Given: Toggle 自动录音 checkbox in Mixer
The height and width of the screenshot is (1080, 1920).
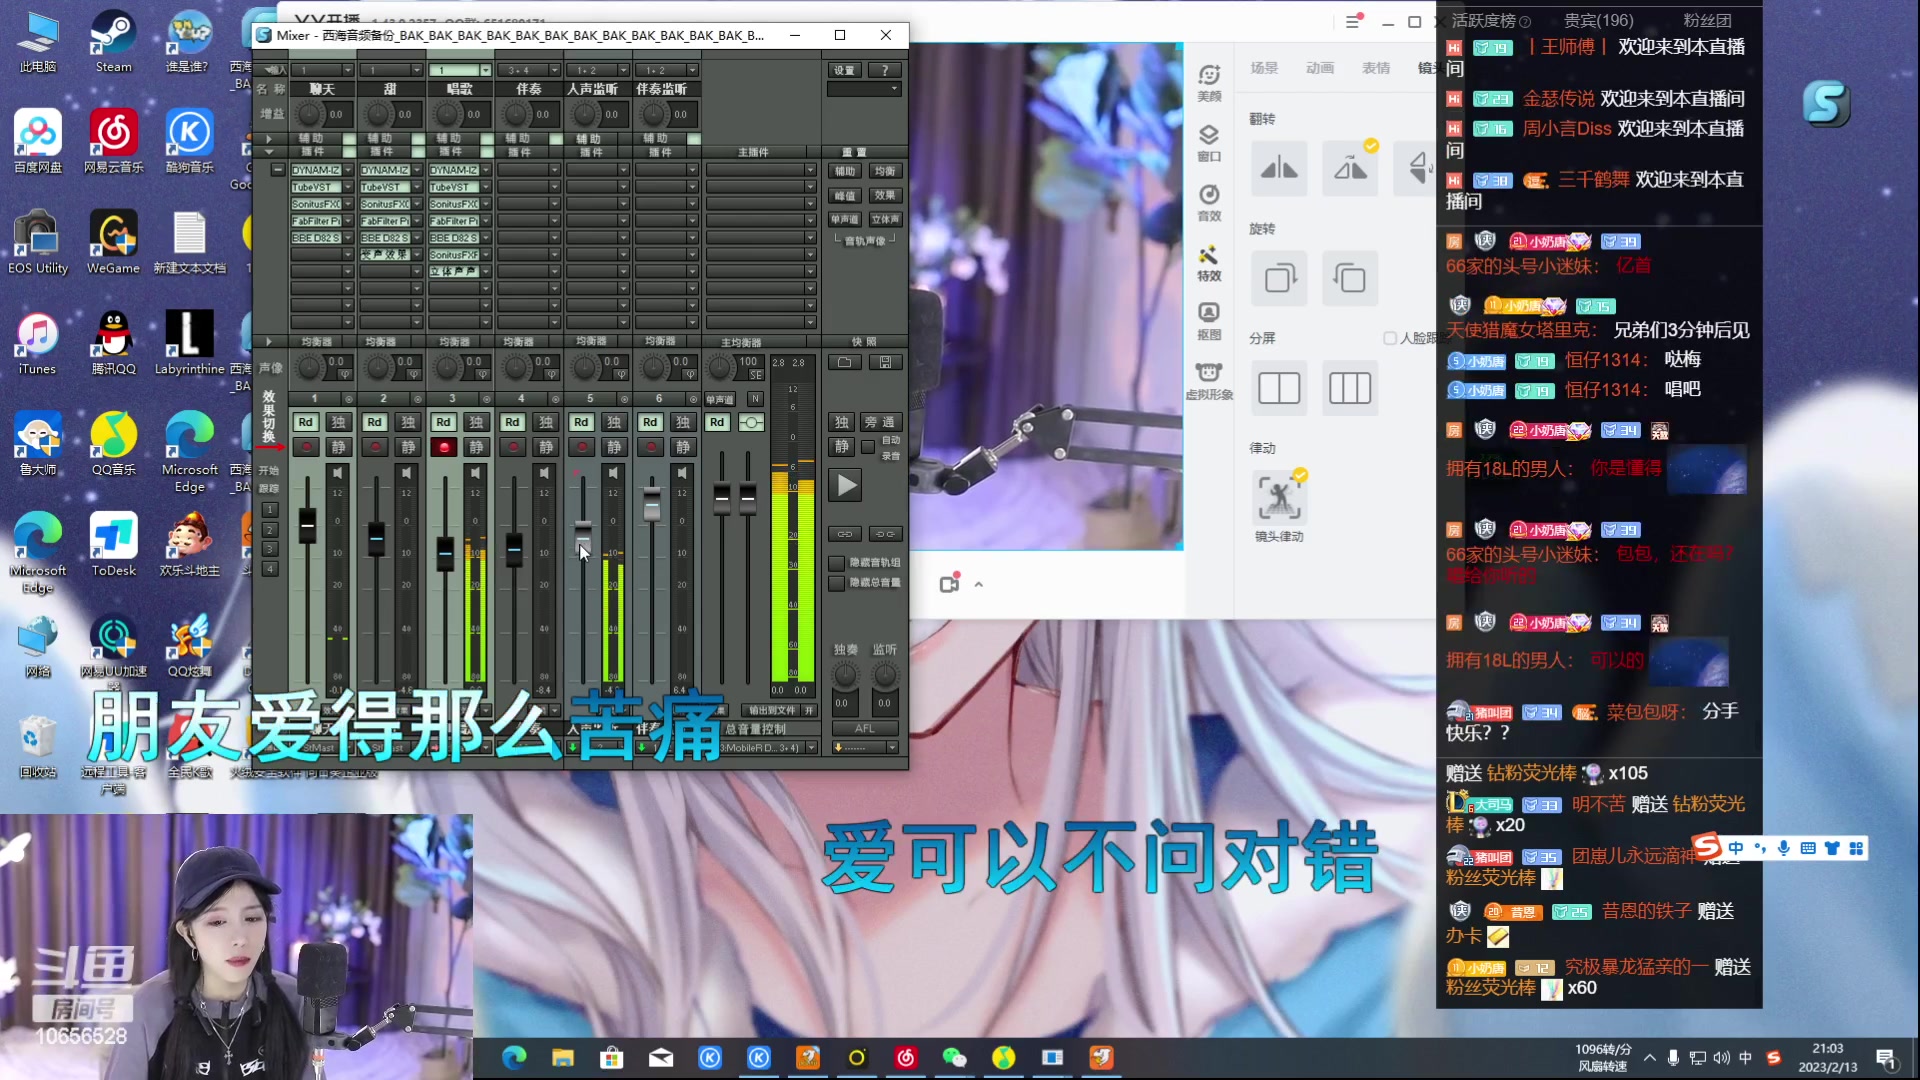Looking at the screenshot, I should tap(868, 447).
